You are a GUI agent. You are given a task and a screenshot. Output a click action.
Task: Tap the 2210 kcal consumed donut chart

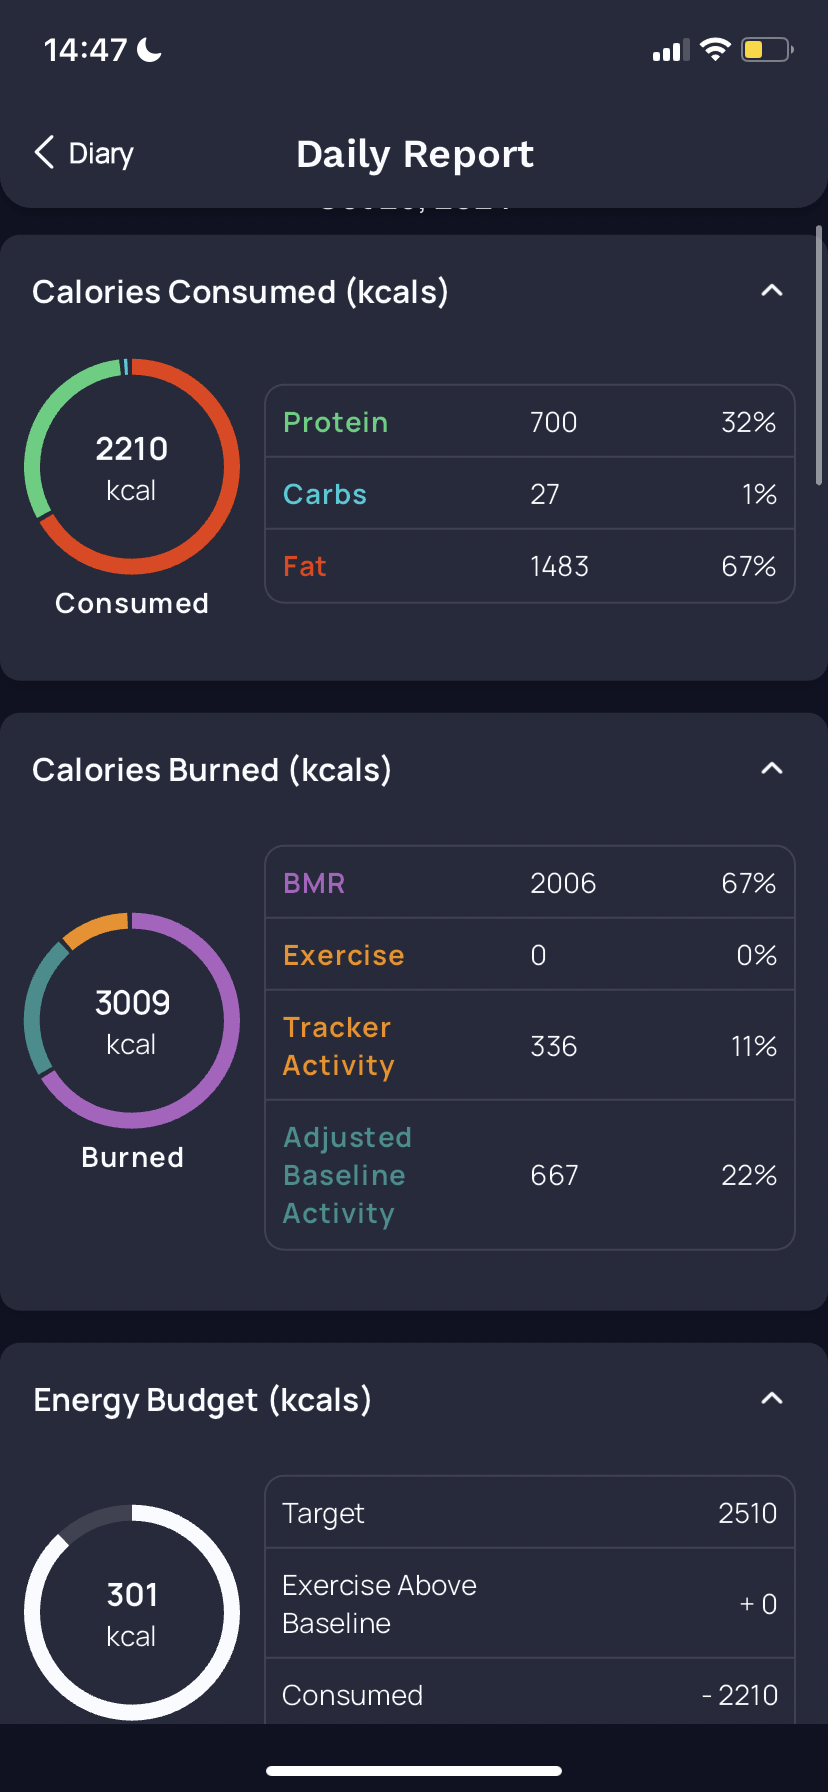(x=132, y=467)
